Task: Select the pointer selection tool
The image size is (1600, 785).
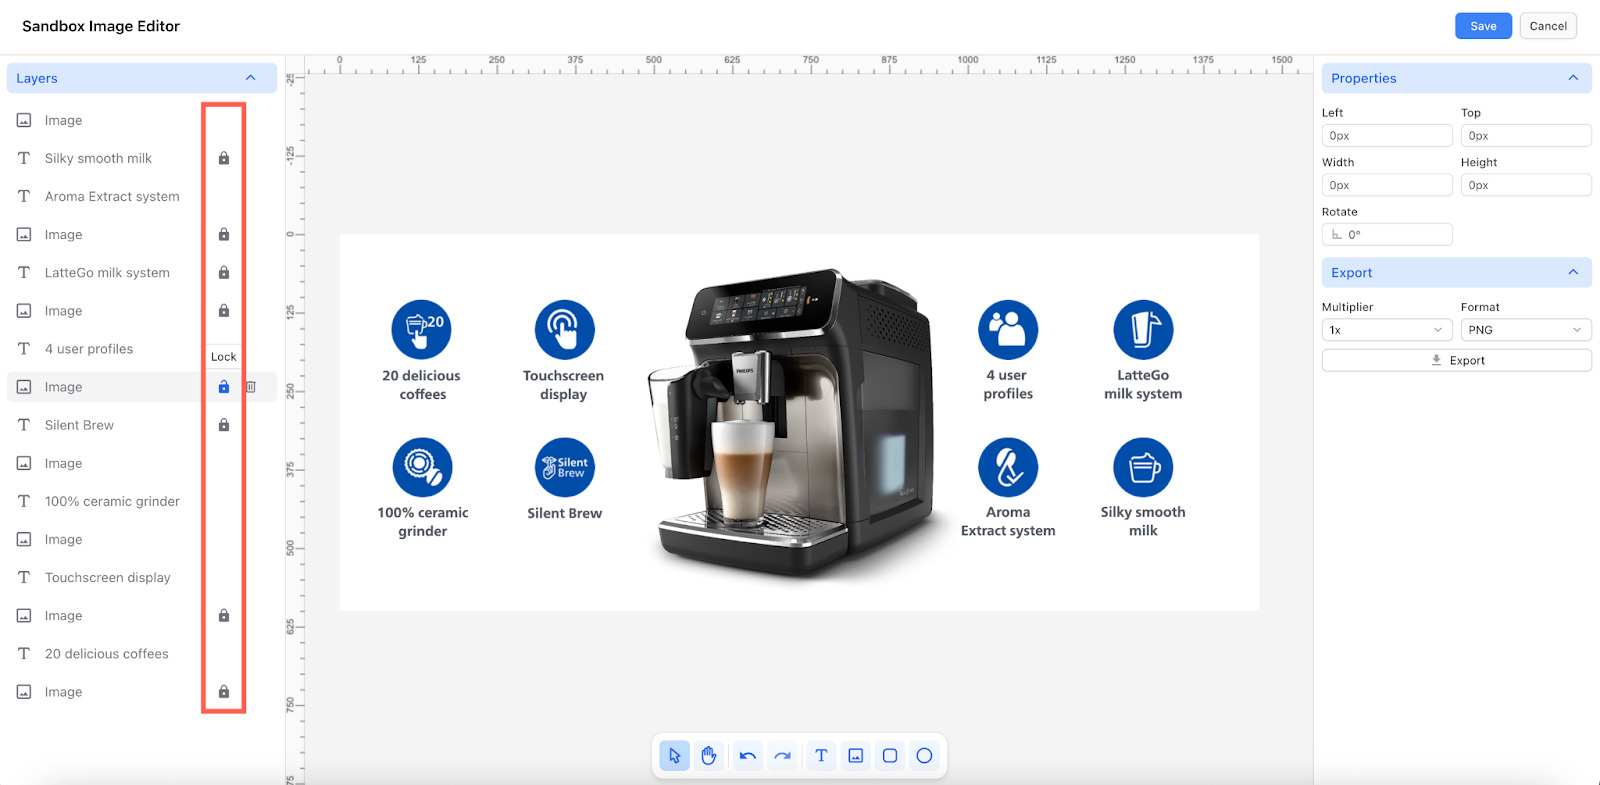Action: pyautogui.click(x=674, y=756)
